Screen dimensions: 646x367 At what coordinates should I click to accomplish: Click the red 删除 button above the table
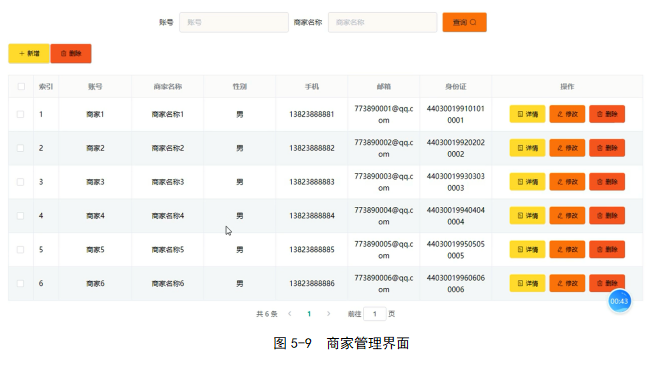coord(71,54)
